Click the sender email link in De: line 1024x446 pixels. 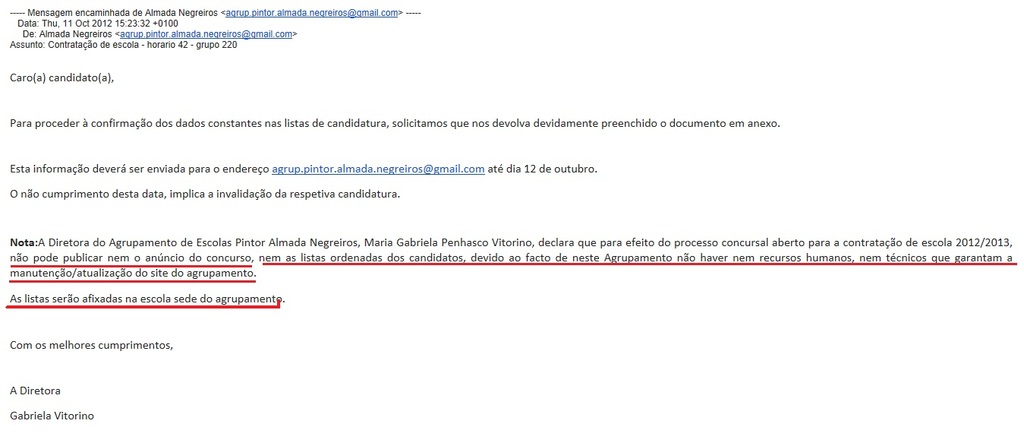click(x=206, y=35)
